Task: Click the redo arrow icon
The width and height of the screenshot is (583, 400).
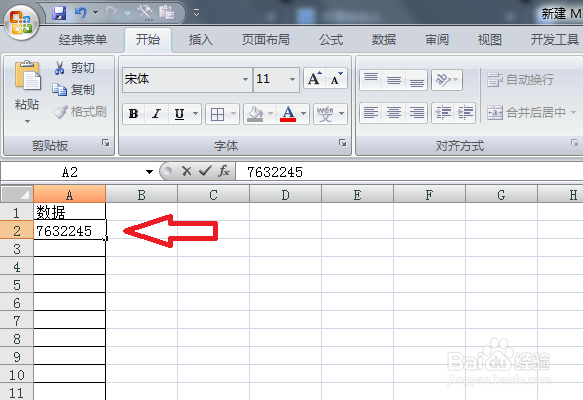Action: click(x=112, y=13)
